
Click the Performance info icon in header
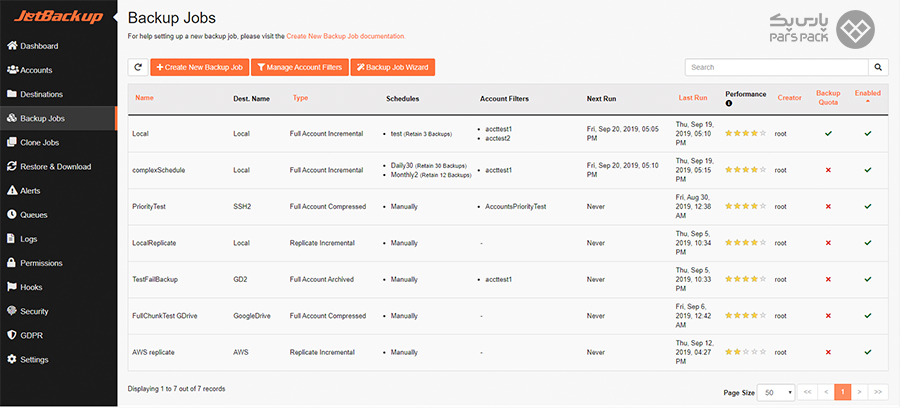[x=729, y=104]
